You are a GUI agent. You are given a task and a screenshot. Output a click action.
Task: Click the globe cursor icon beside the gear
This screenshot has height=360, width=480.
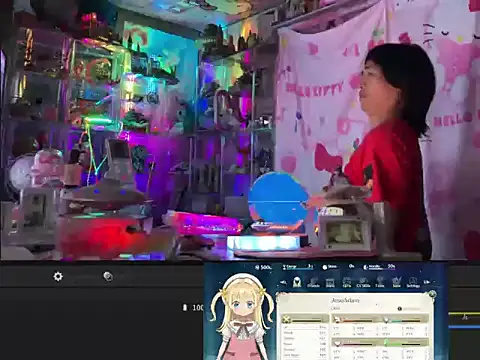(x=108, y=276)
